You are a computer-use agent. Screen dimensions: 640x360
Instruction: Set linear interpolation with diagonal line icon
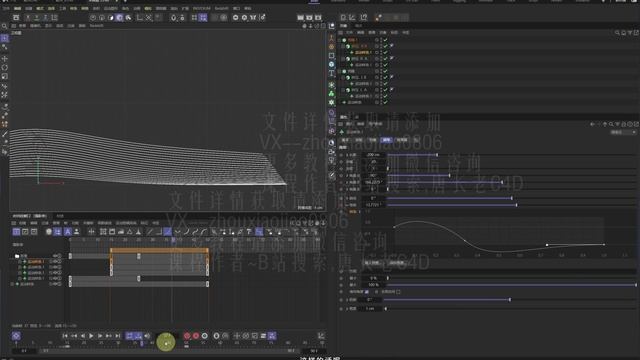pyautogui.click(x=150, y=232)
